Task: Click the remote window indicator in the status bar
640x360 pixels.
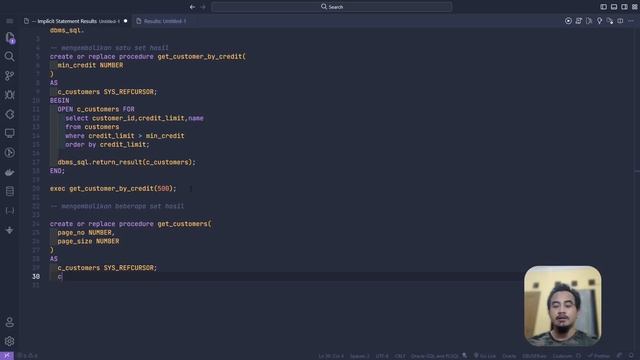Action: coord(7,356)
